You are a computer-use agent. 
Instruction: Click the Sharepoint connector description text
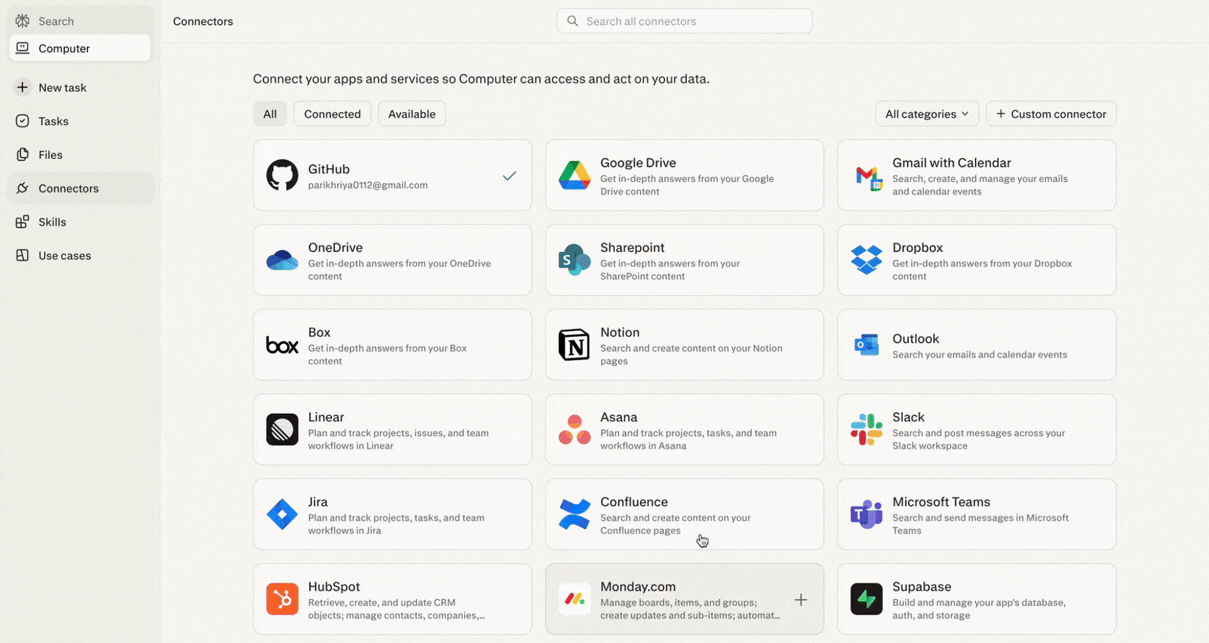[670, 270]
